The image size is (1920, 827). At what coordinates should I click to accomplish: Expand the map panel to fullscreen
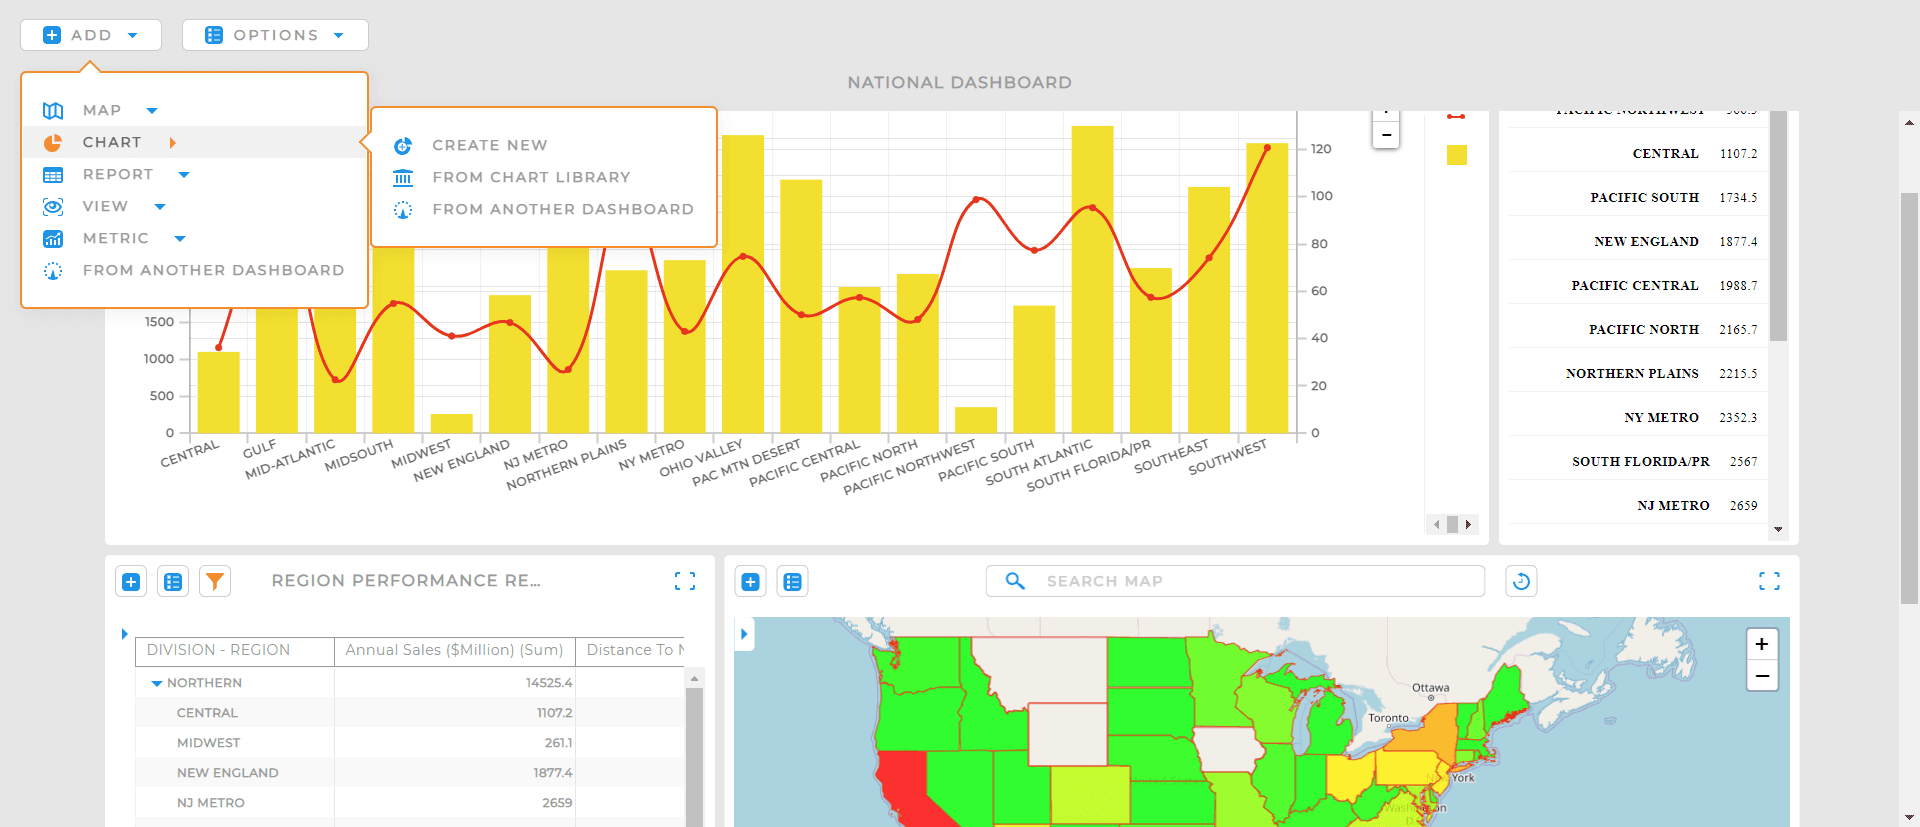coord(1769,581)
